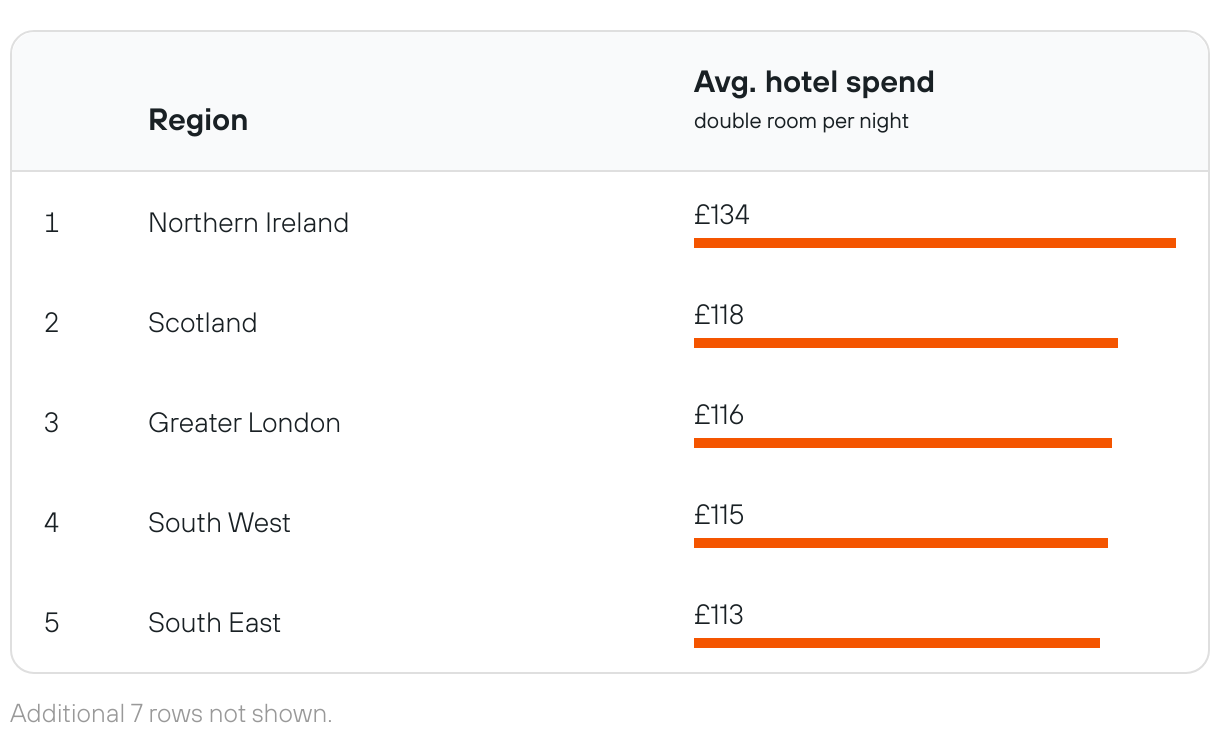Select rank number 4 beside South West
This screenshot has height=740, width=1220.
pos(52,522)
